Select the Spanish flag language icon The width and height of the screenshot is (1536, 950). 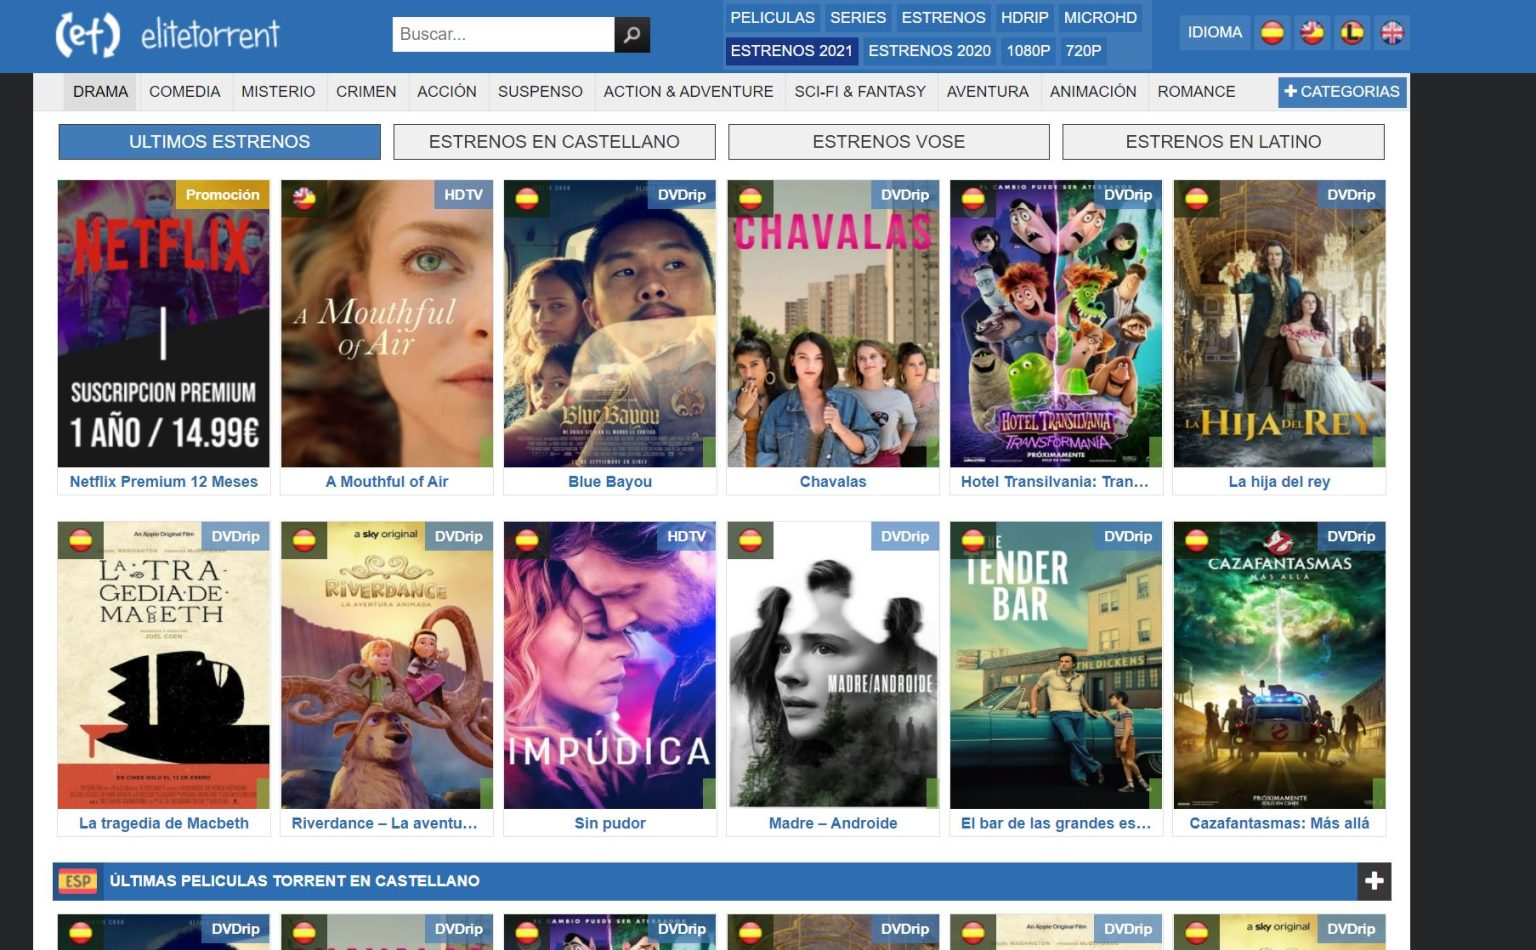click(1272, 33)
